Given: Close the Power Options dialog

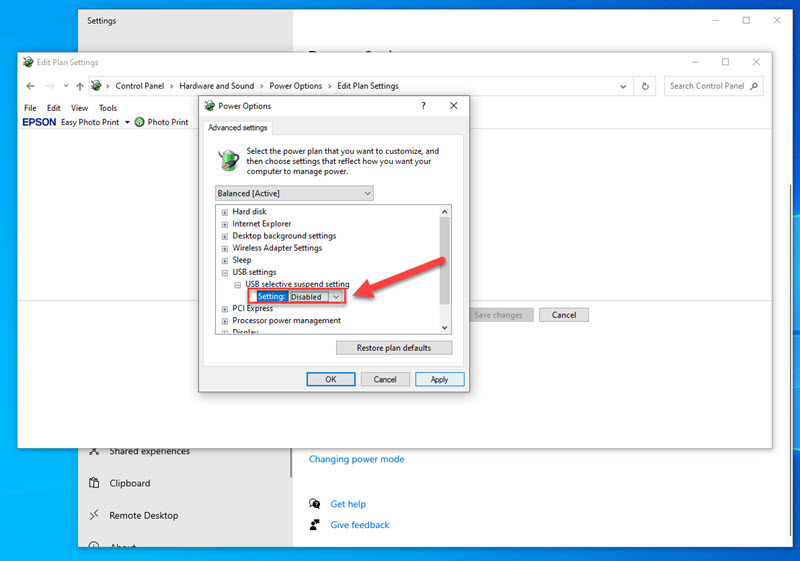Looking at the screenshot, I should coord(454,106).
